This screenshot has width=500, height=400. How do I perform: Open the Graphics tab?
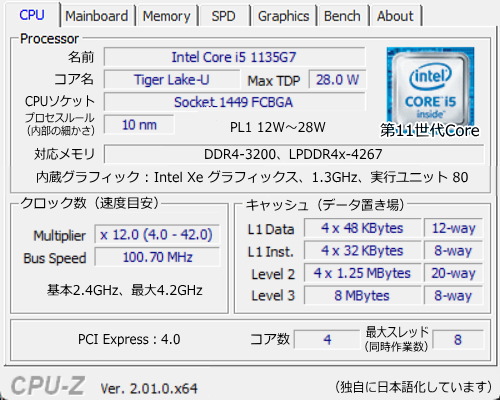coord(283,16)
